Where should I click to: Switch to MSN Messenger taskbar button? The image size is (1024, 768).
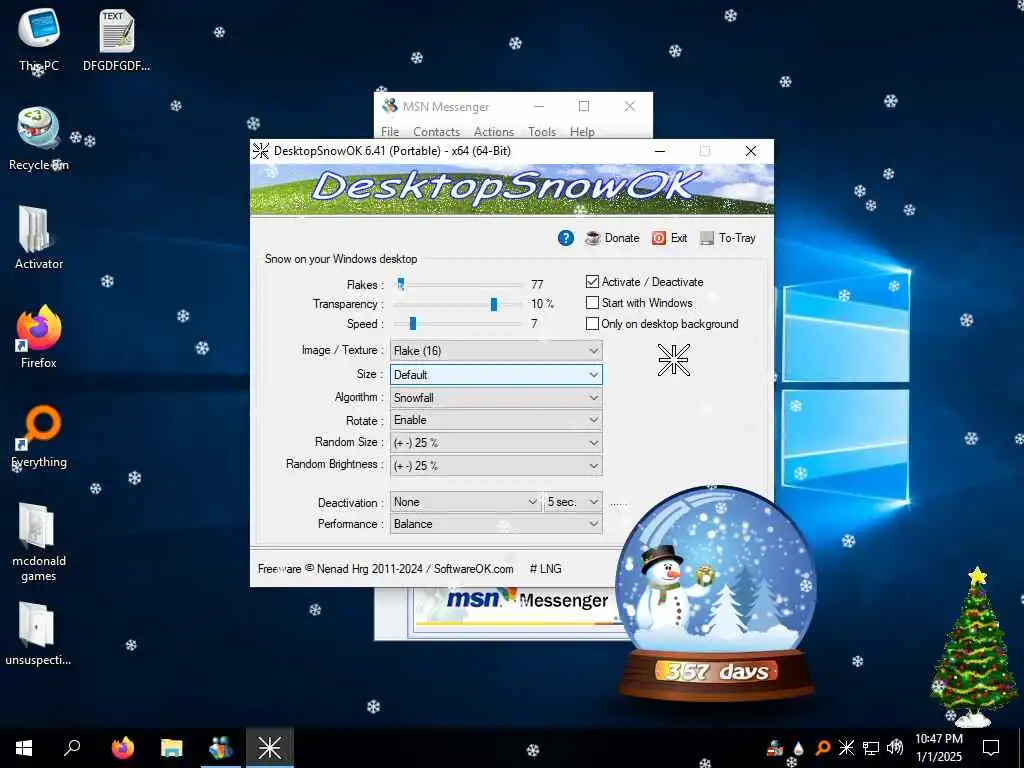tap(221, 748)
